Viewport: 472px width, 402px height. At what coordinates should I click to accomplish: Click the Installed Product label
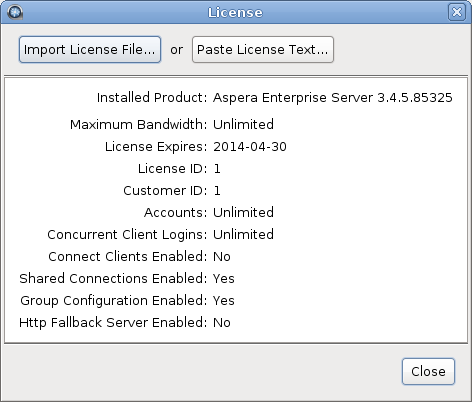point(152,98)
